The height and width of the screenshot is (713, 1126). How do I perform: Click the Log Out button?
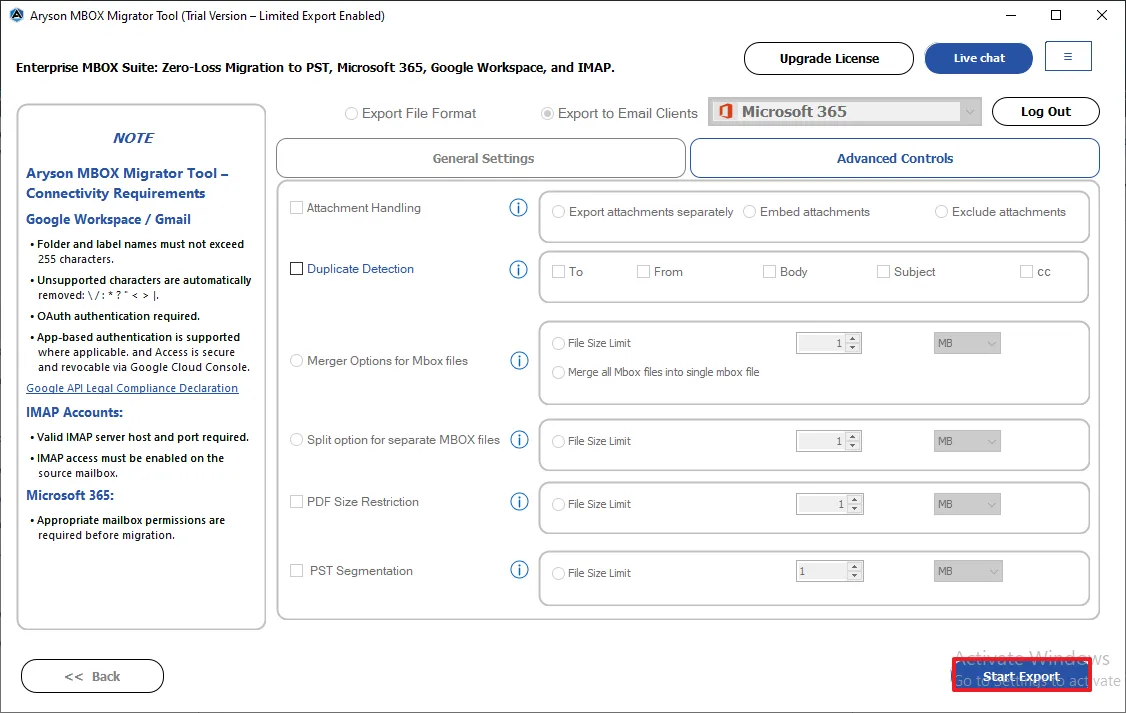pyautogui.click(x=1046, y=111)
